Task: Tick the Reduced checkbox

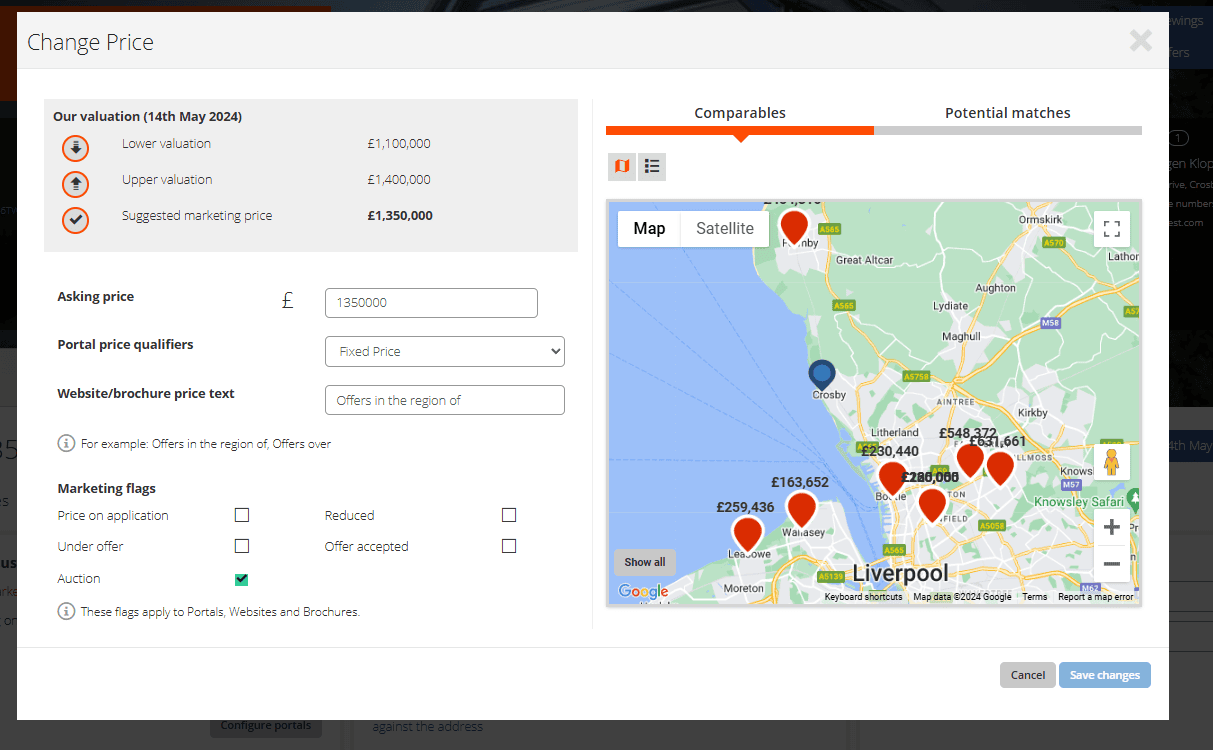Action: click(509, 515)
